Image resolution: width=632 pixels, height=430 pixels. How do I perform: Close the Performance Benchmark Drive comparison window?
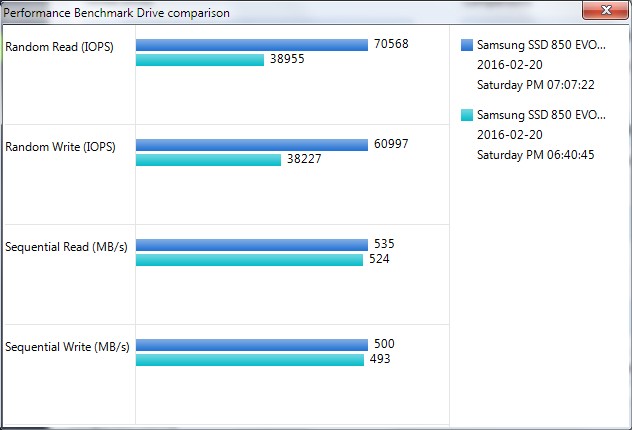click(605, 10)
